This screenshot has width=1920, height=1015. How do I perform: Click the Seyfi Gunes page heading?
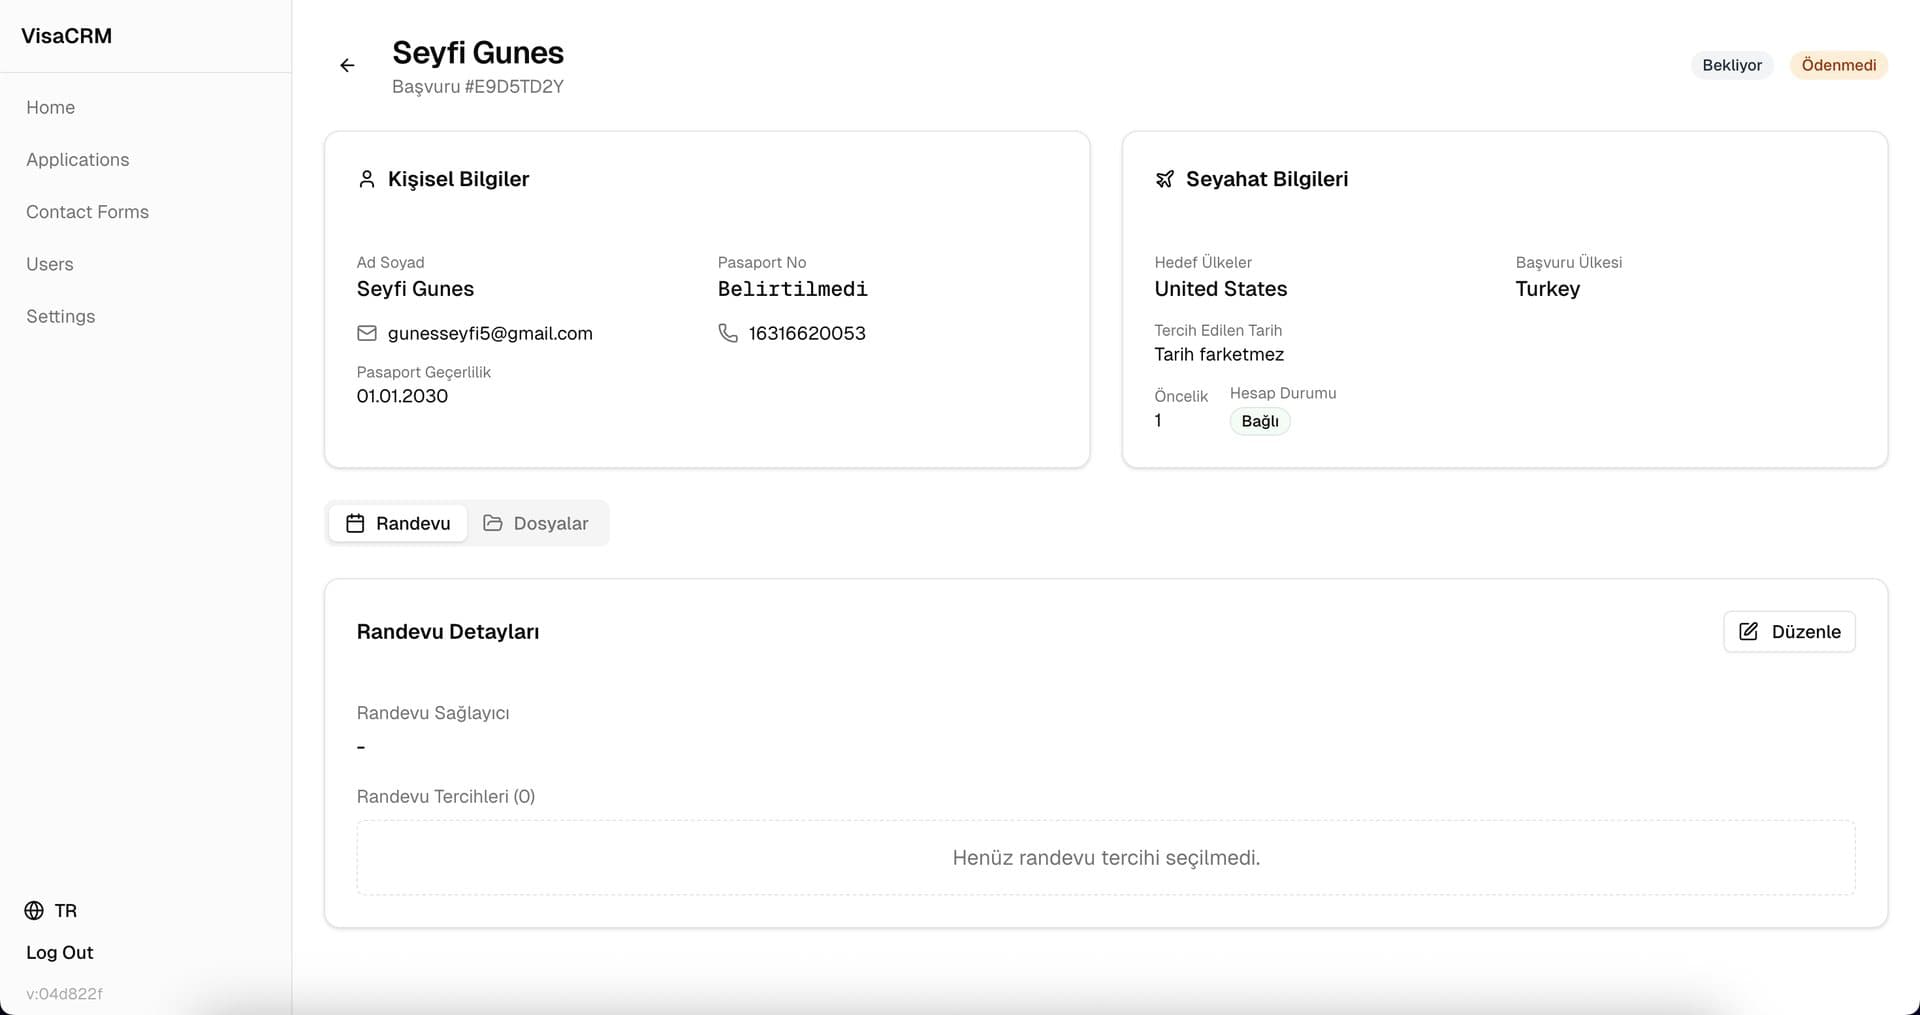click(x=478, y=52)
